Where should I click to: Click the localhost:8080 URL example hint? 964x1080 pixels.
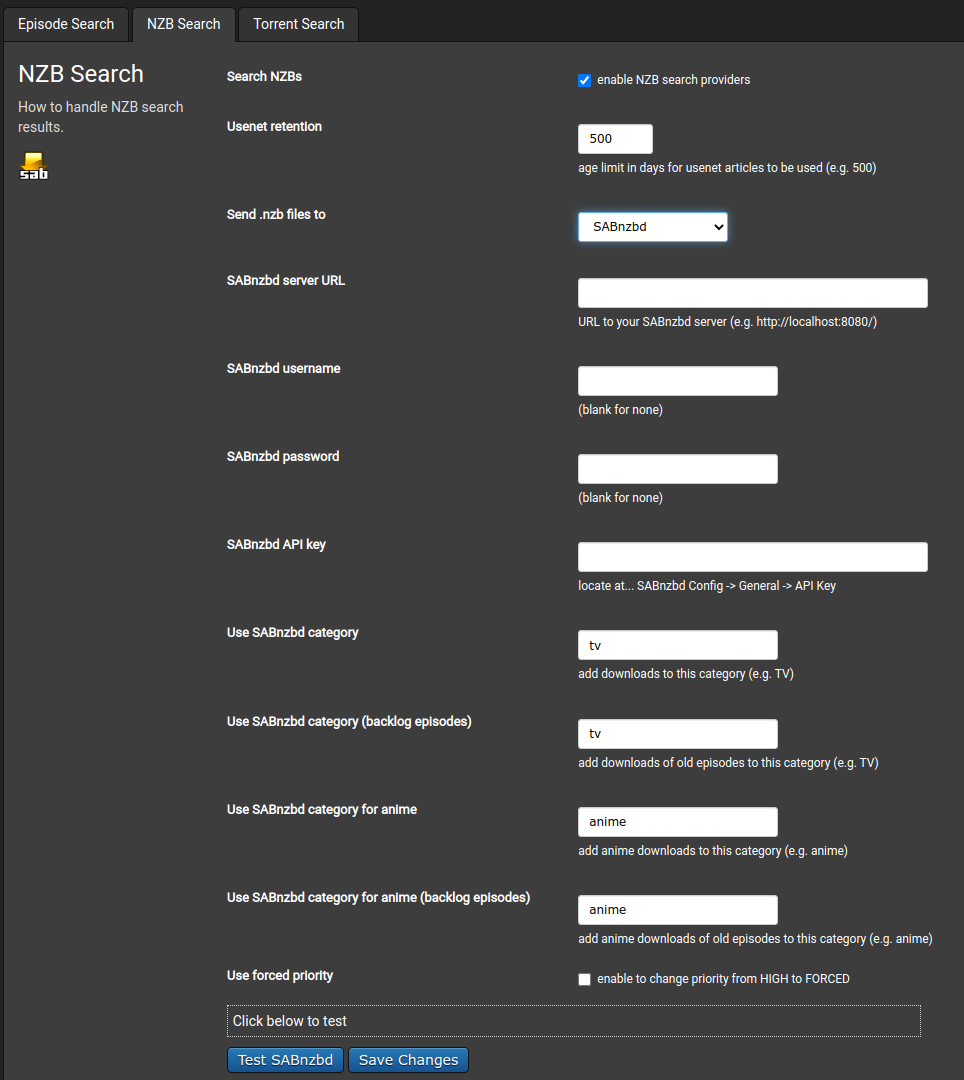point(728,322)
